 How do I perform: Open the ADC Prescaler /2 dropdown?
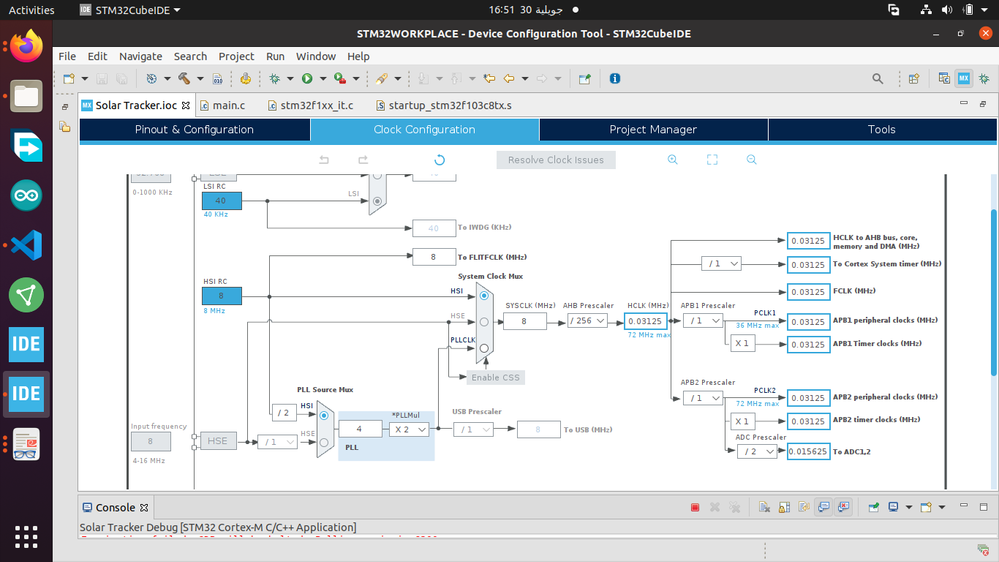[756, 451]
